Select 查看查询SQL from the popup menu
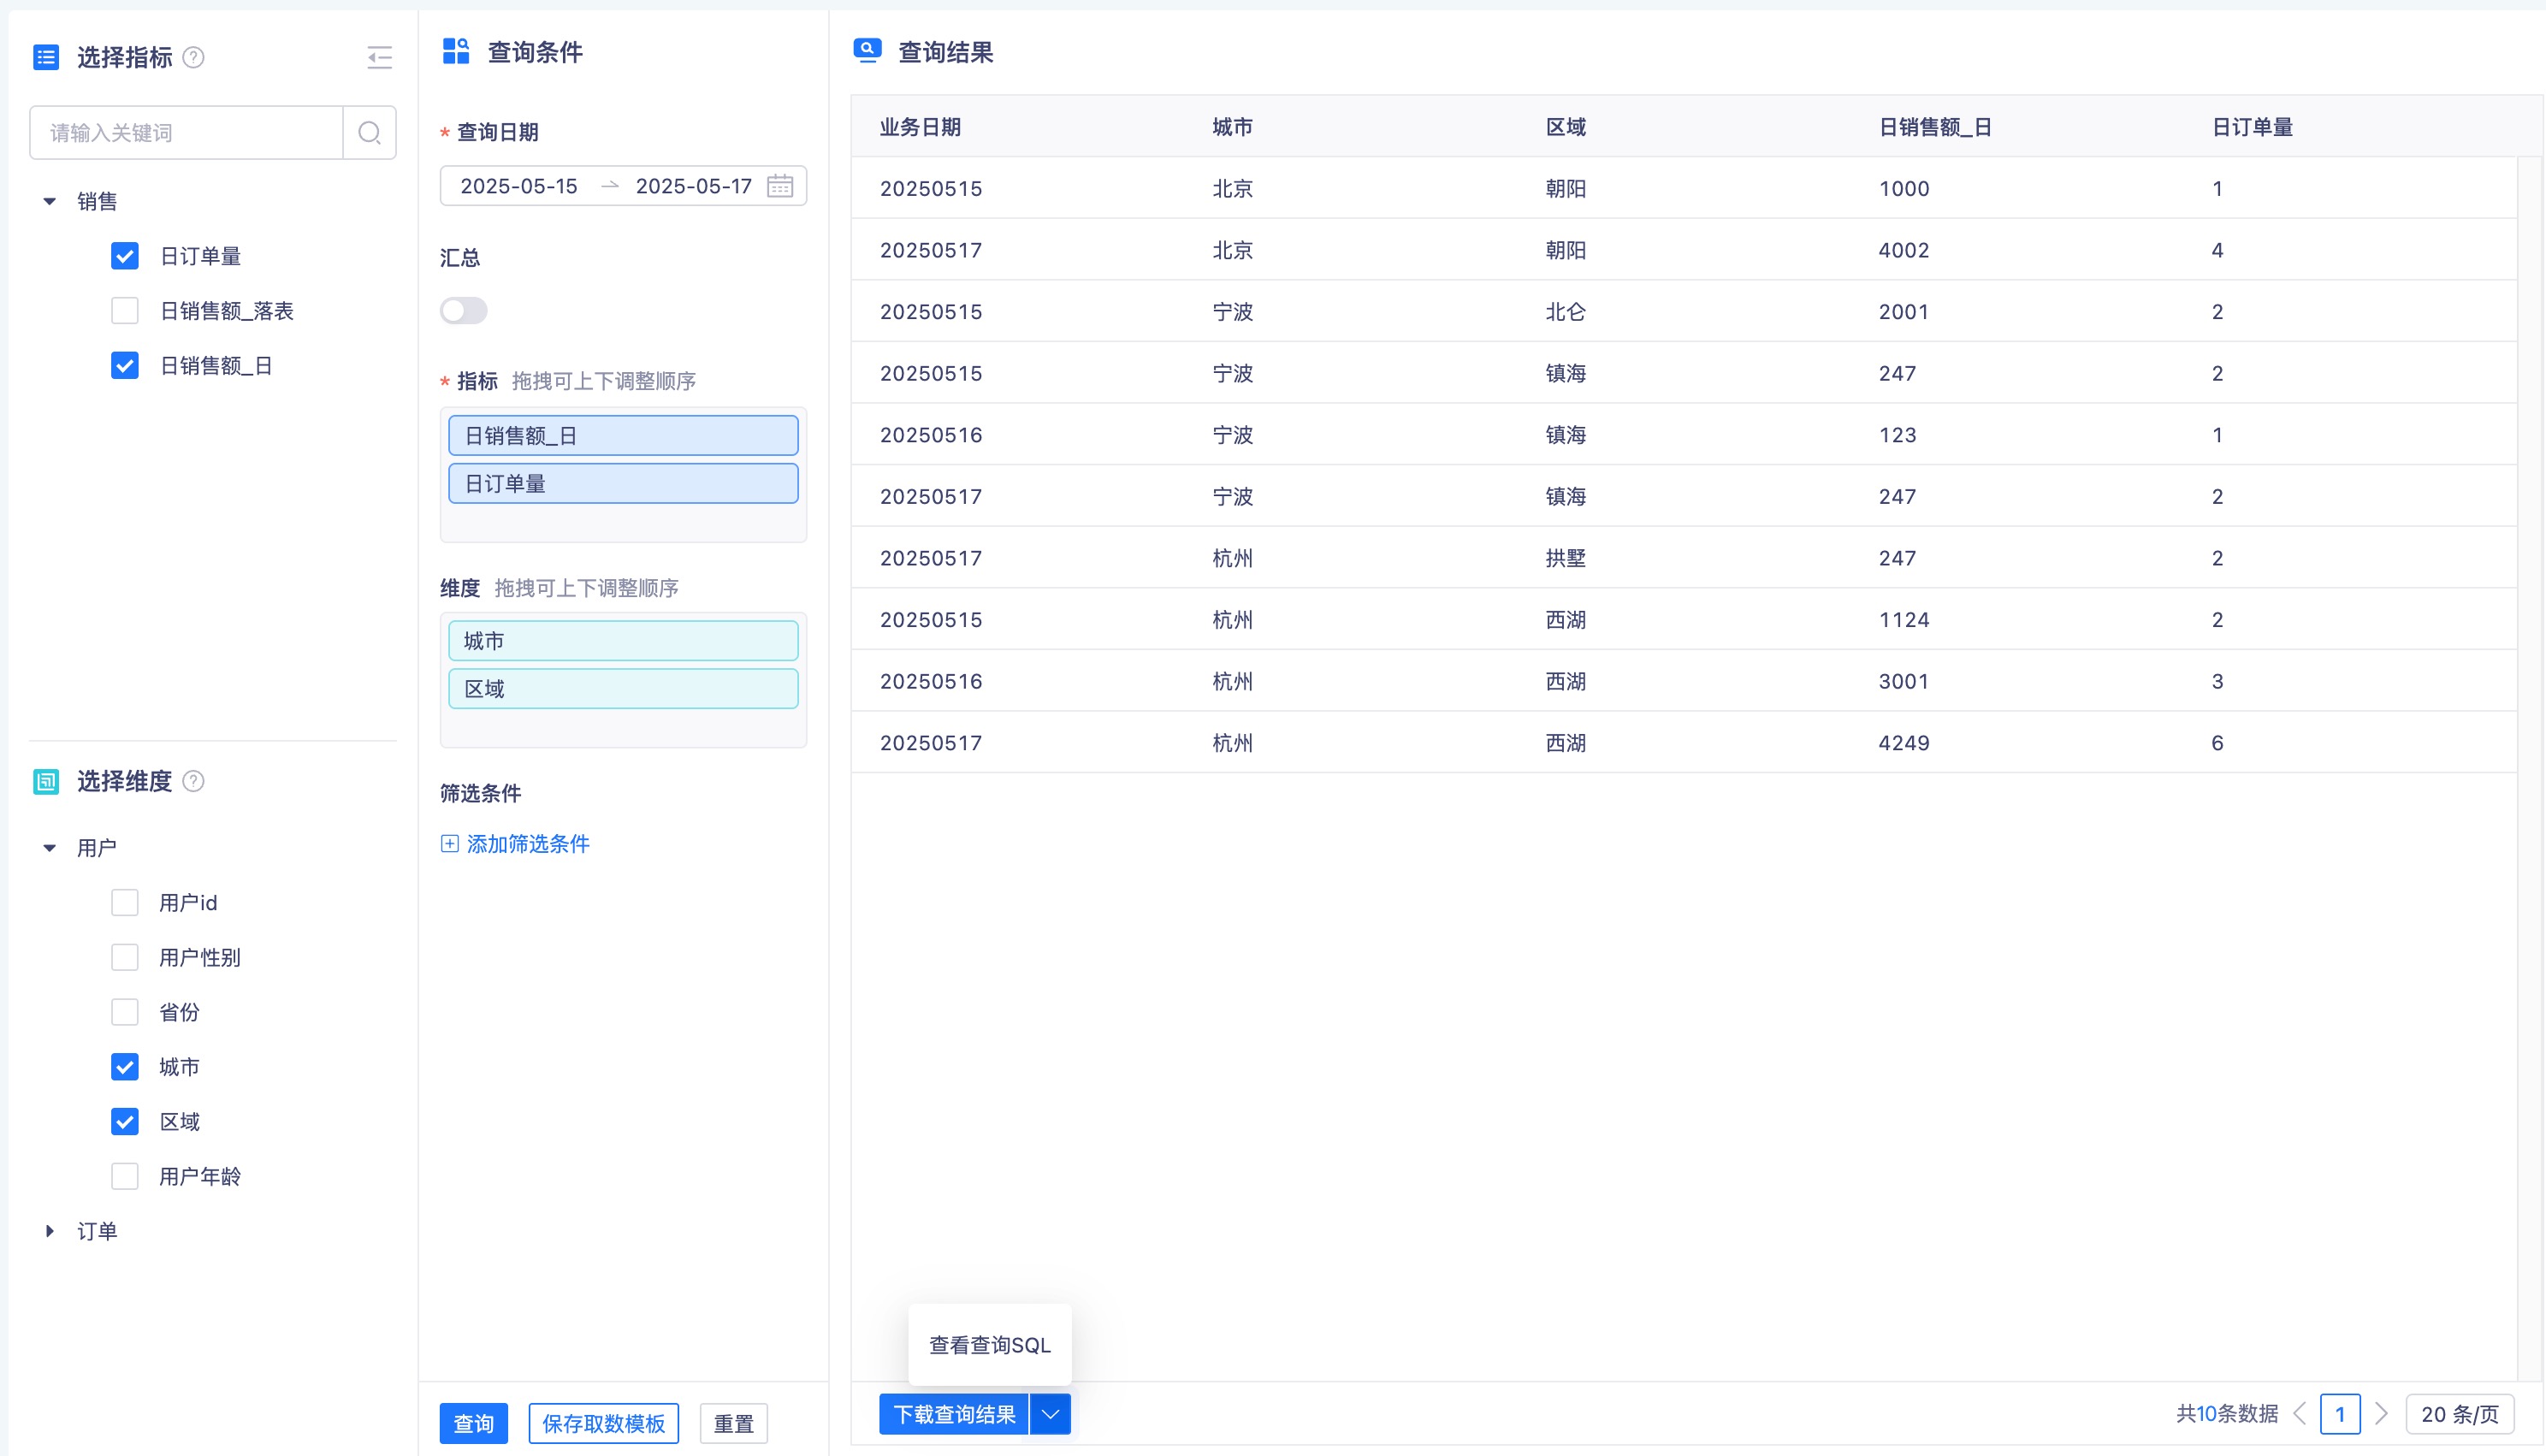The width and height of the screenshot is (2546, 1456). [990, 1345]
